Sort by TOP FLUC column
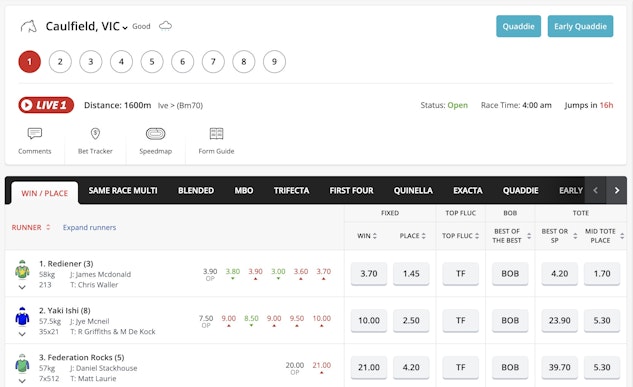This screenshot has width=633, height=387. click(x=461, y=236)
